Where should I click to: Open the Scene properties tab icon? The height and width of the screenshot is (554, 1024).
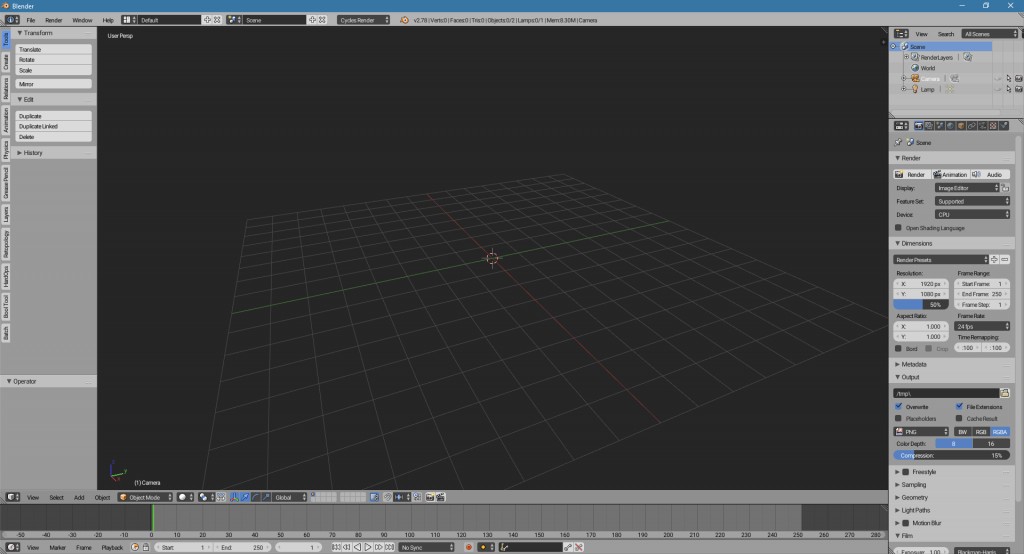tap(940, 125)
